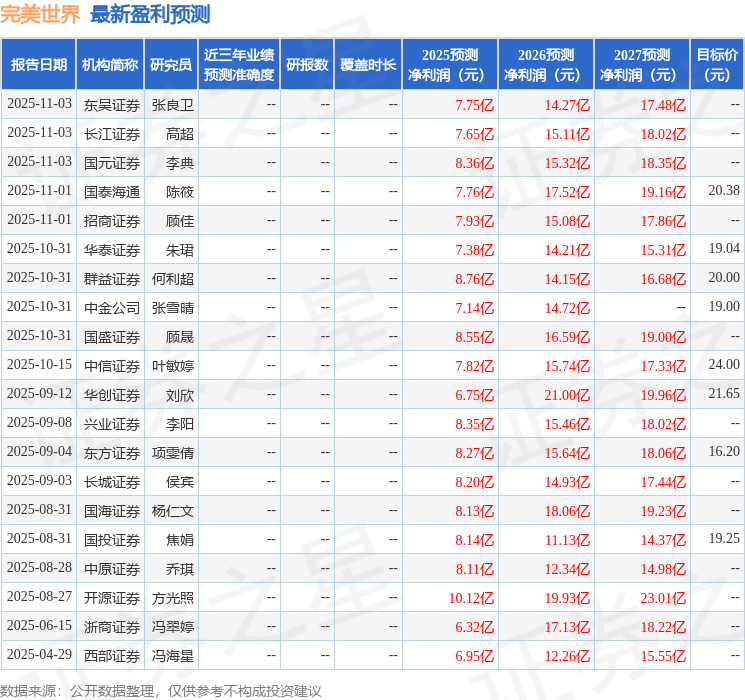The width and height of the screenshot is (745, 700).
Task: Select 国投证券 institution cell
Action: [x=112, y=540]
